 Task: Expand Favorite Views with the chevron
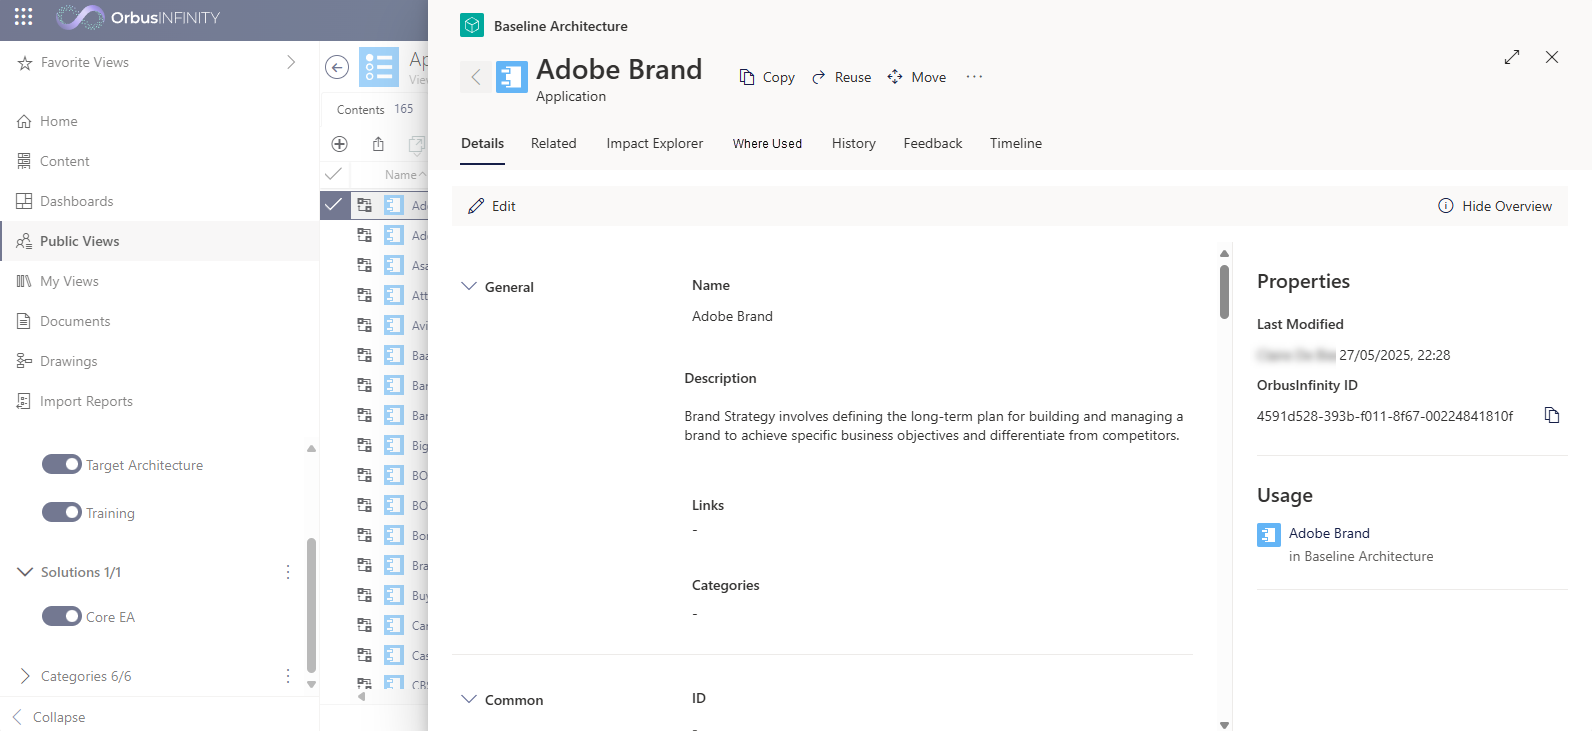point(291,62)
